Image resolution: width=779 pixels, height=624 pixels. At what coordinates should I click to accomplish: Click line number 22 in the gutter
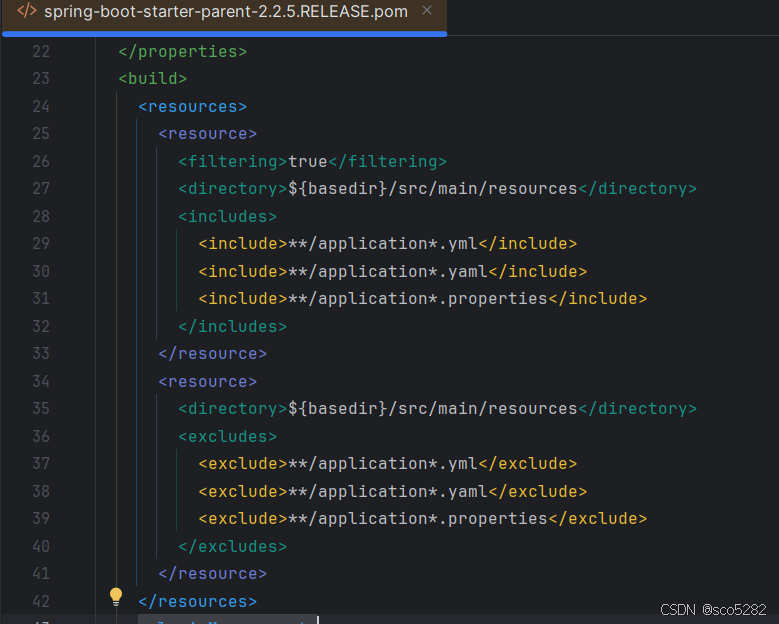pos(41,52)
